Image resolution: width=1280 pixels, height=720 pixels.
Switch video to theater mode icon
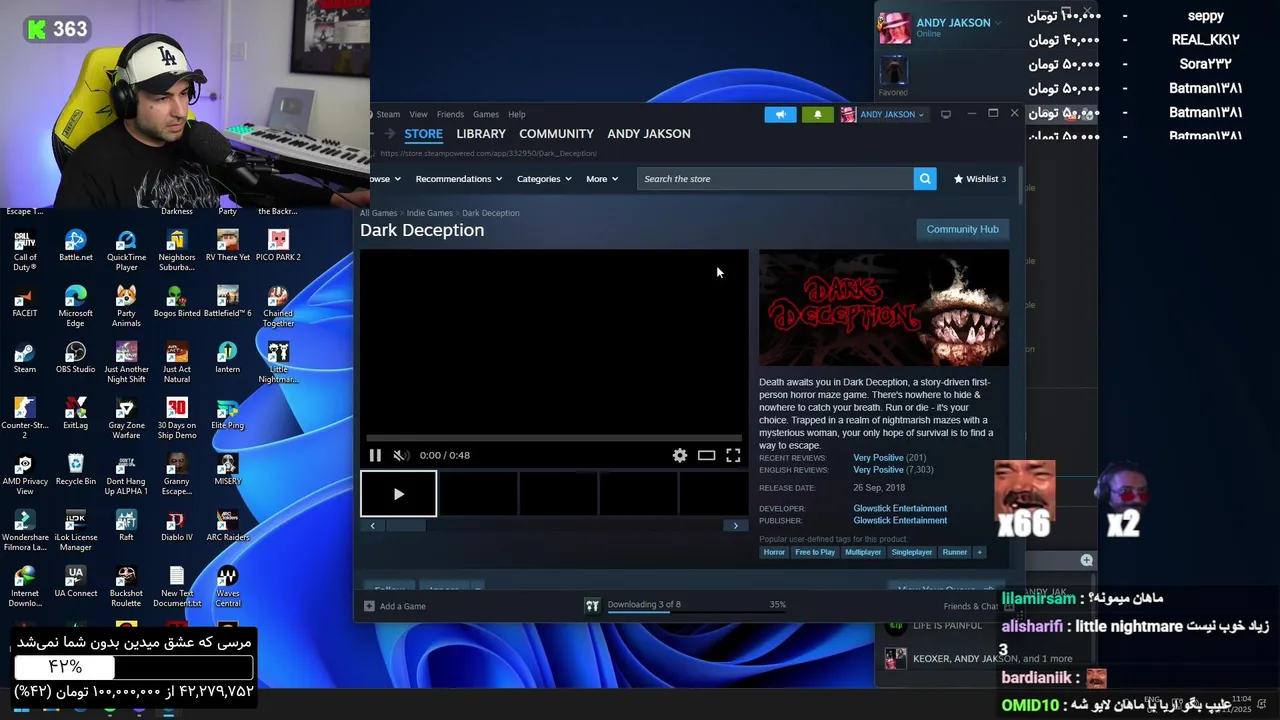coord(706,455)
